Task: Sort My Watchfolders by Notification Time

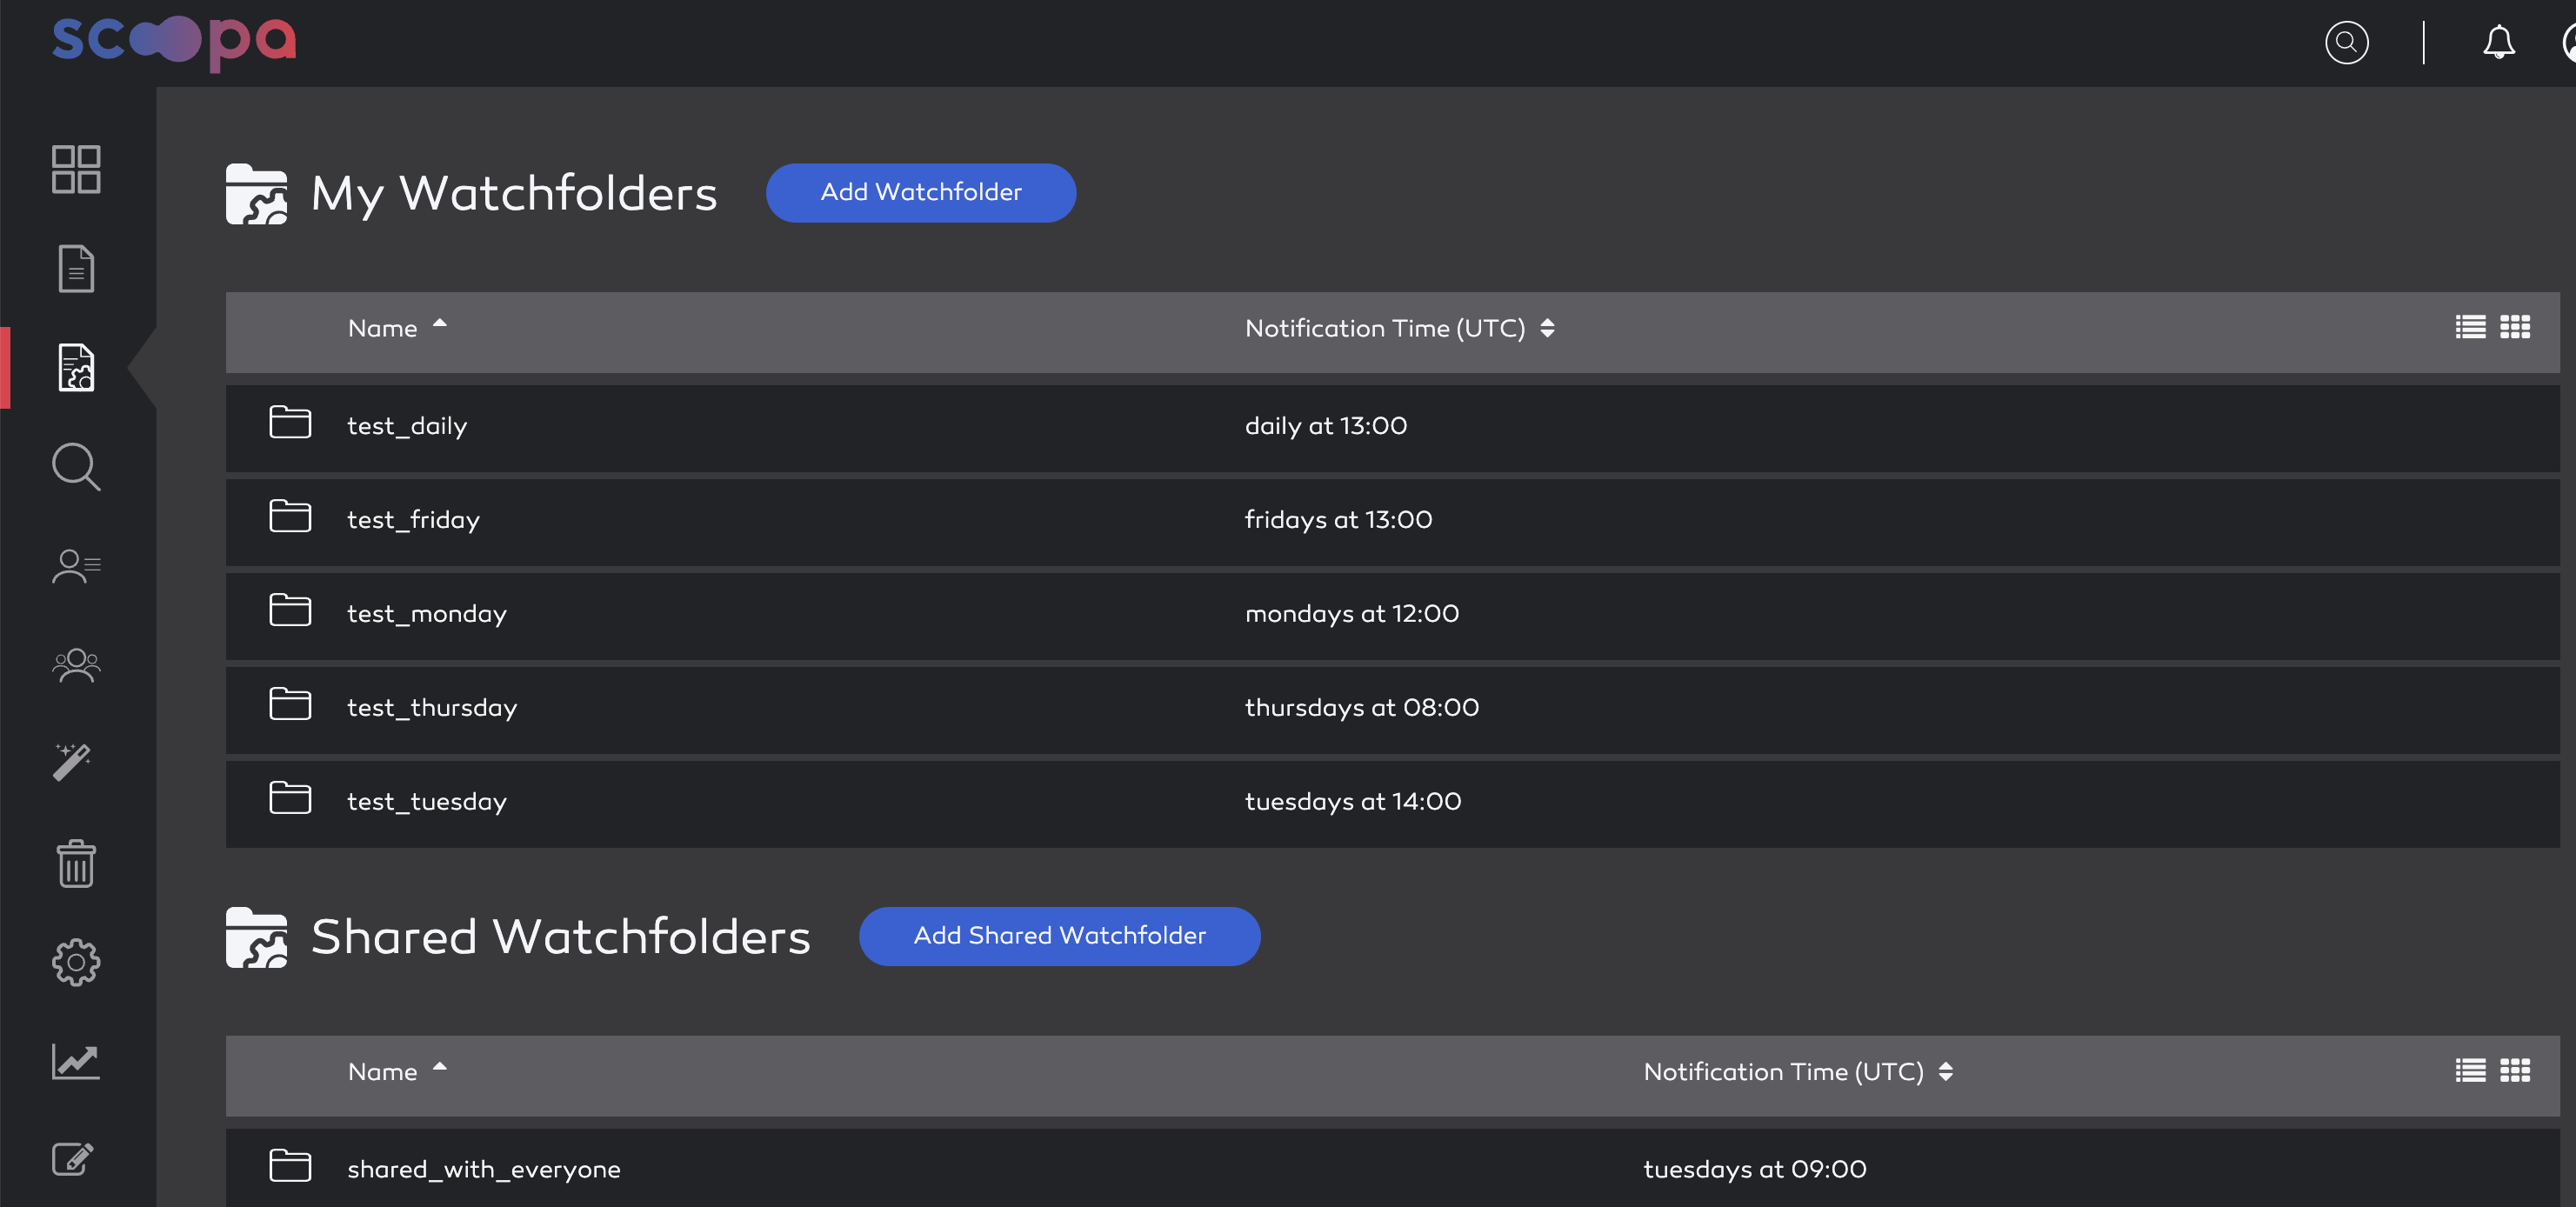Action: 1399,328
